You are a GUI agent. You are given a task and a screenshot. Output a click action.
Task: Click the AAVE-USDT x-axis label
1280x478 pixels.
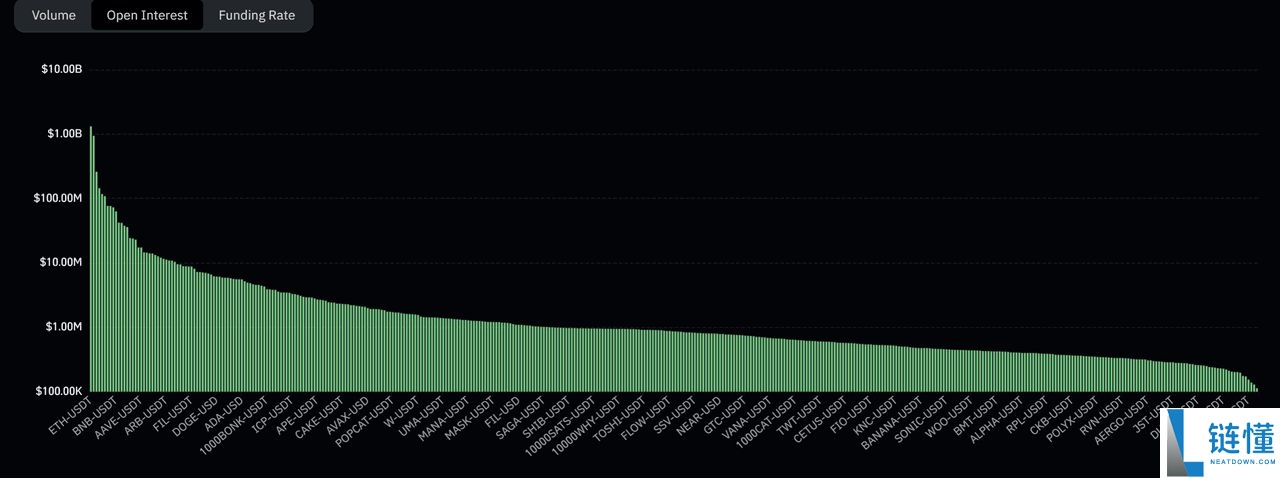coord(119,418)
